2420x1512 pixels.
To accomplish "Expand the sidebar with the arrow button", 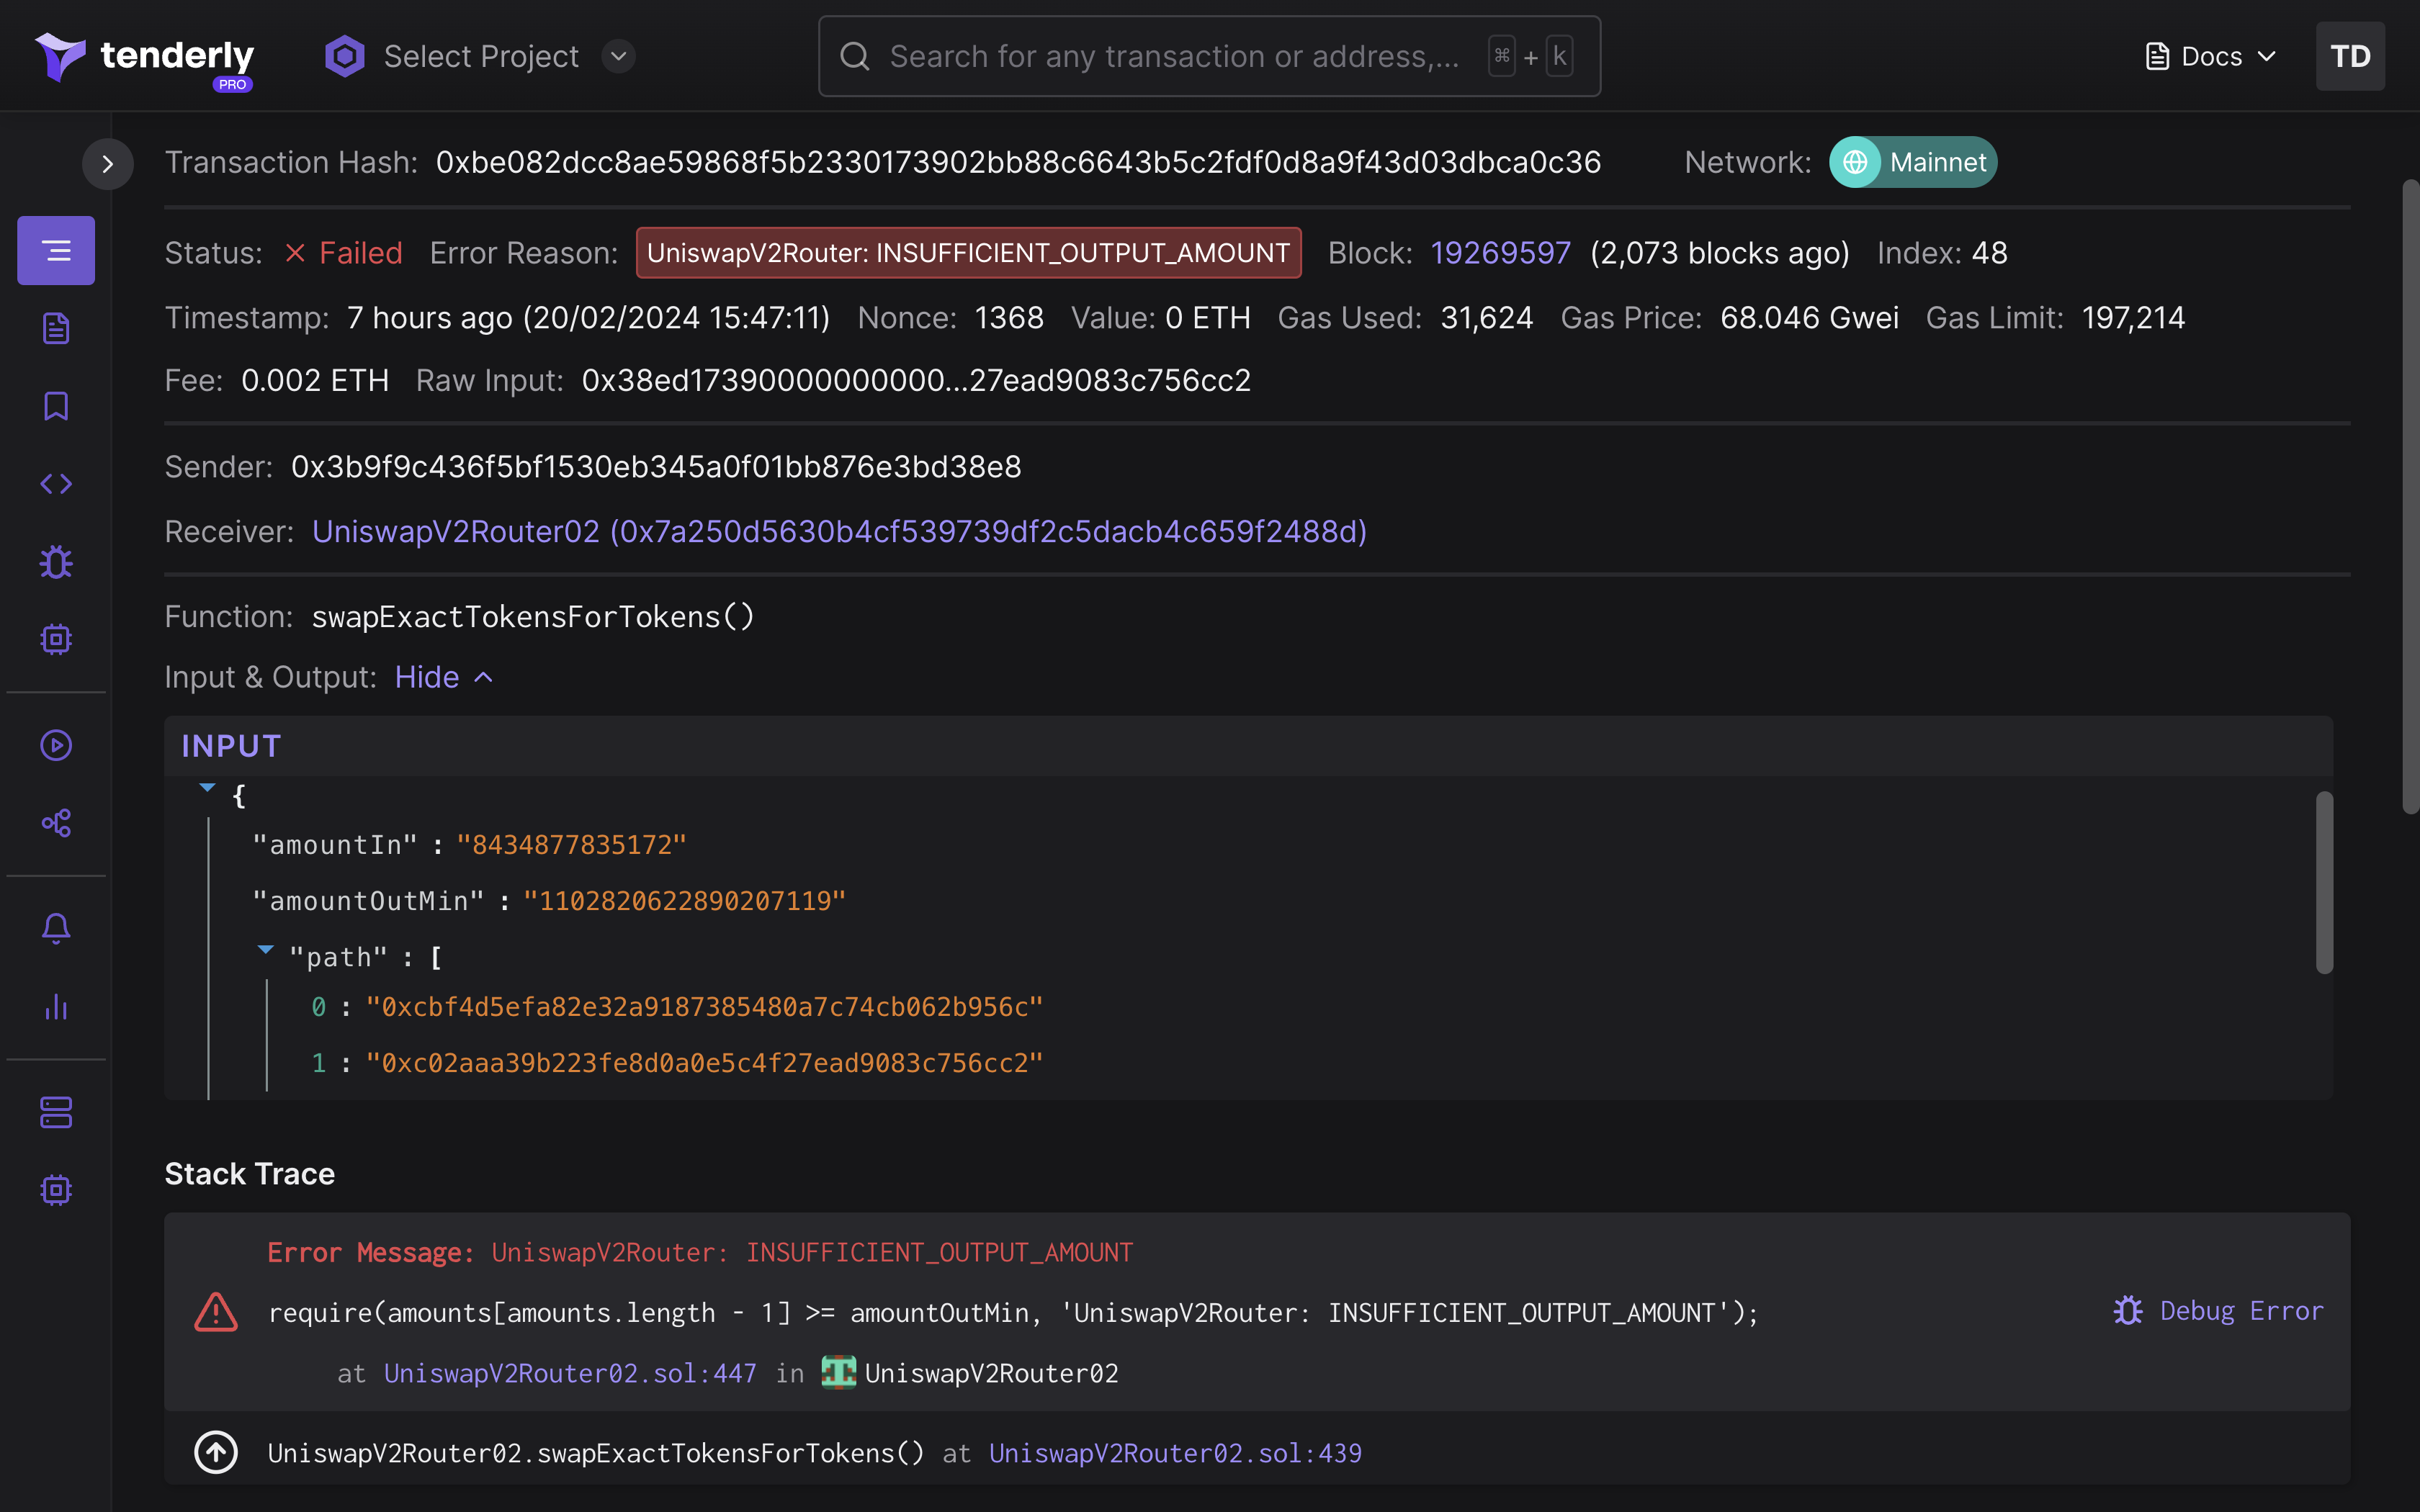I will (108, 164).
